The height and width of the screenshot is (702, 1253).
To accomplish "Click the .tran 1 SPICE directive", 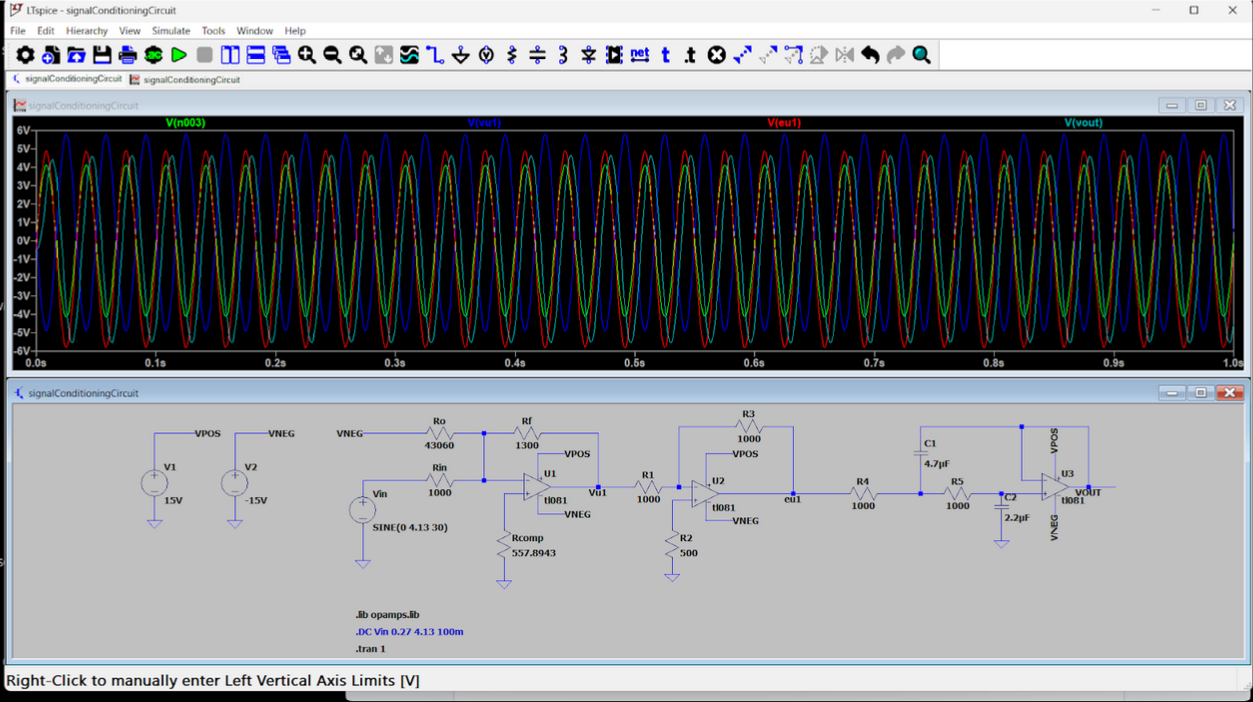I will (370, 649).
